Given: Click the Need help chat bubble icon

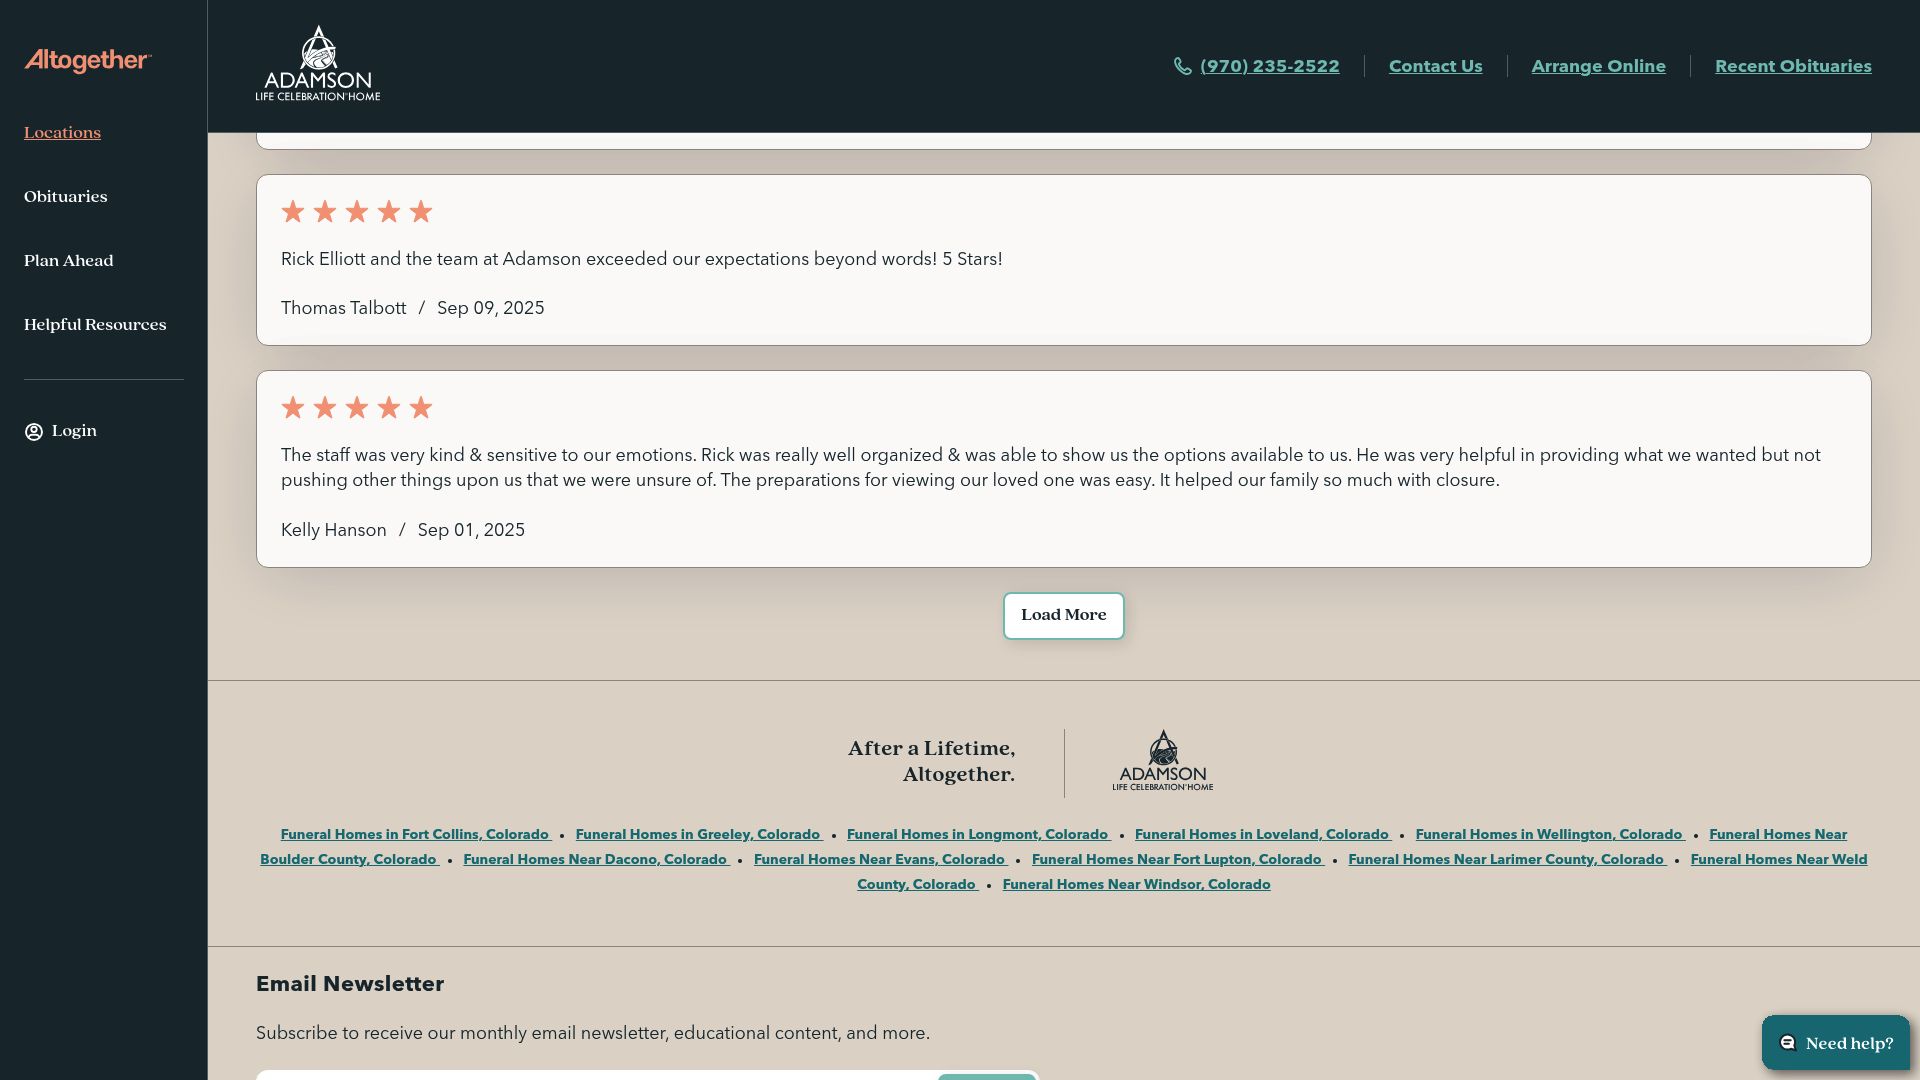Looking at the screenshot, I should tap(1788, 1043).
